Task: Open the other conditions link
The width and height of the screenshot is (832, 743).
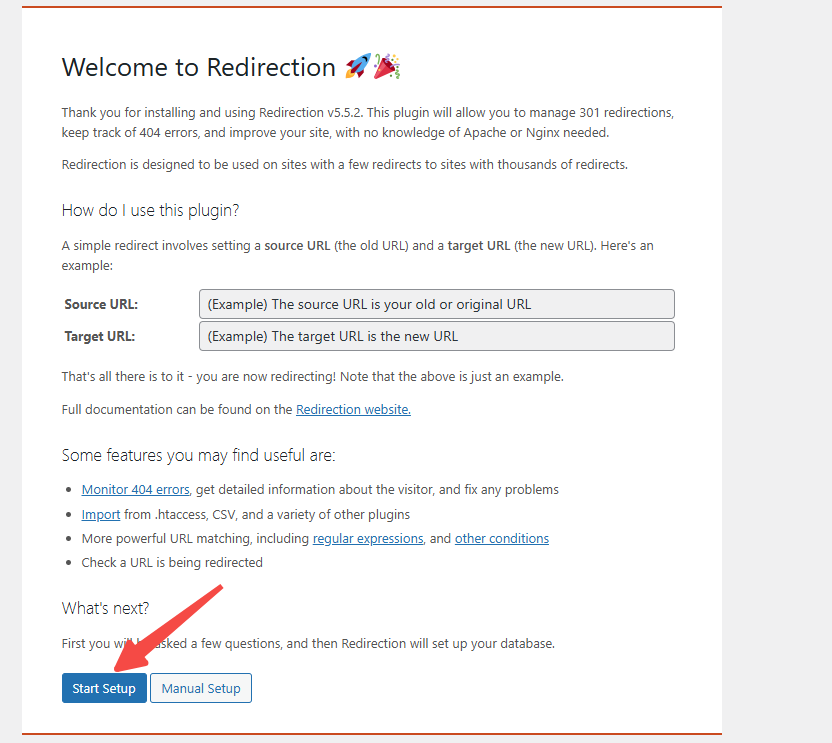Action: pos(501,538)
